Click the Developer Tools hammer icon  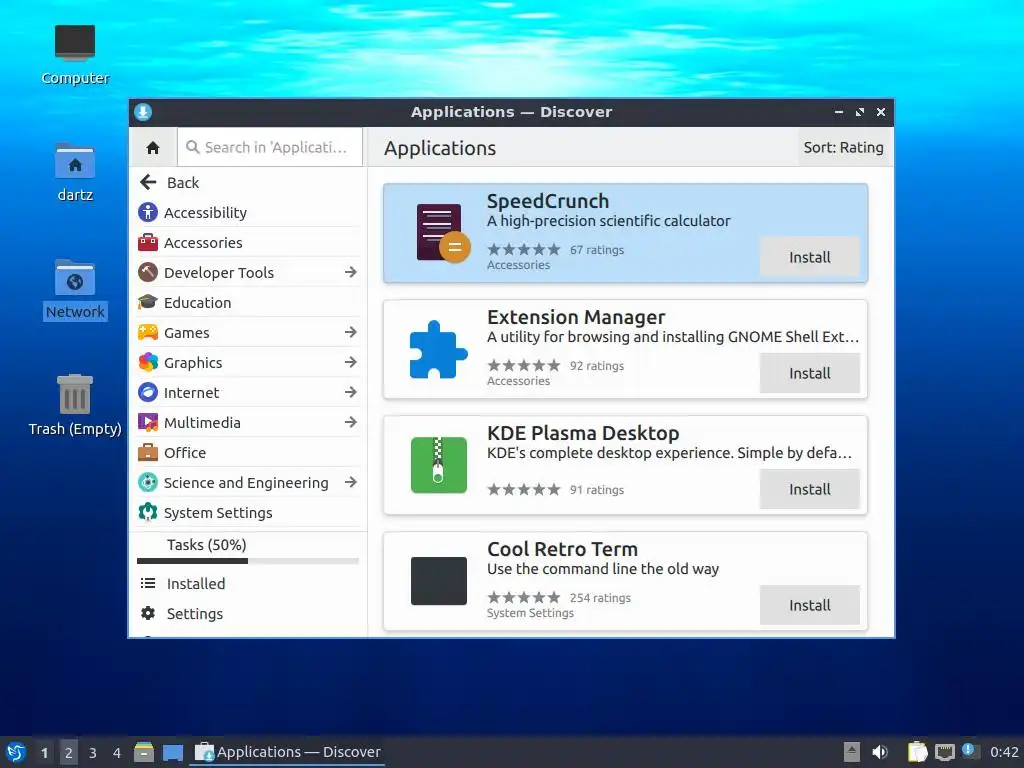(x=148, y=272)
